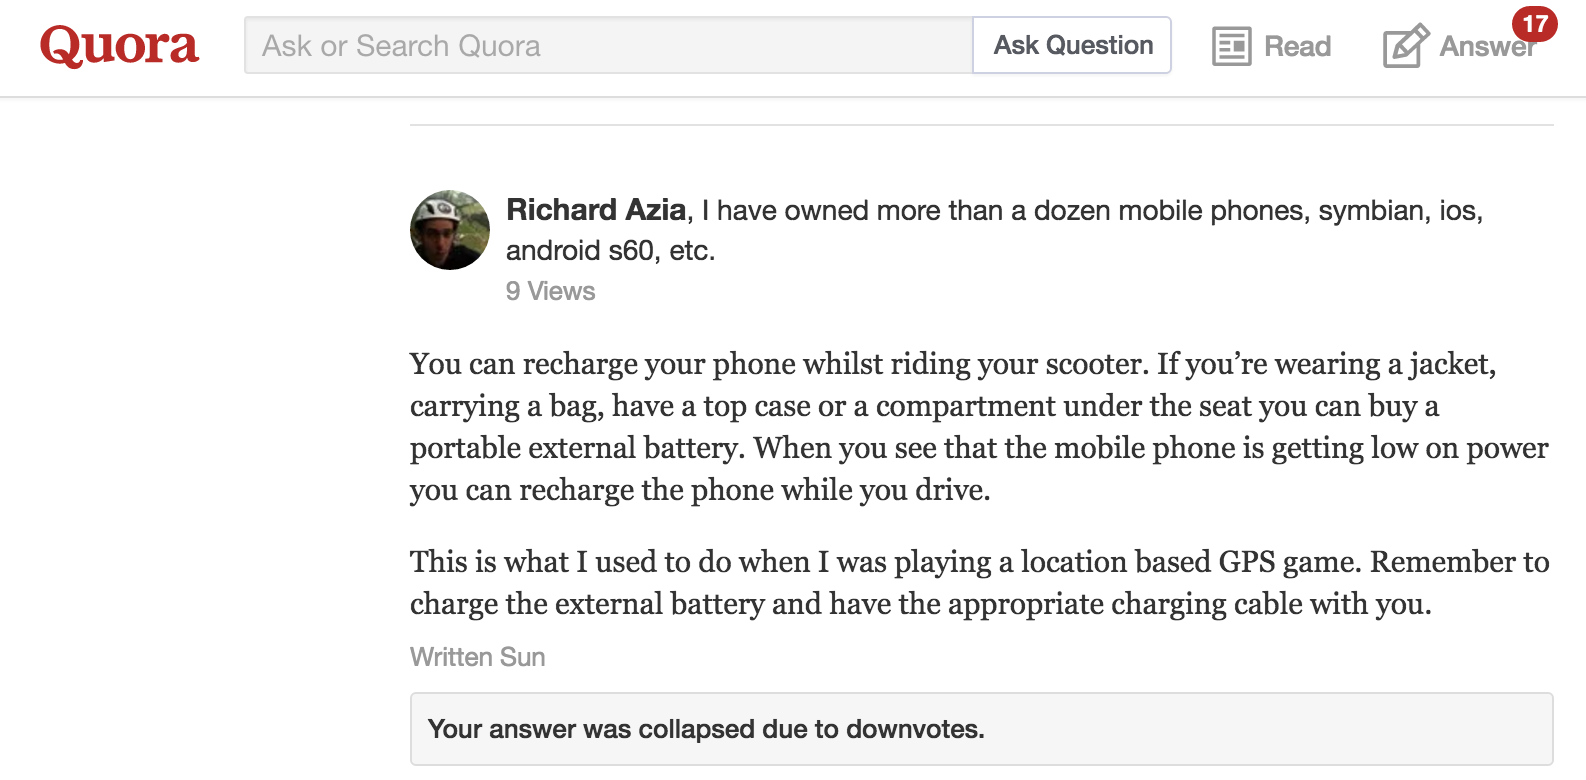Click the Quora logo
Viewport: 1586px width, 780px height.
click(119, 46)
